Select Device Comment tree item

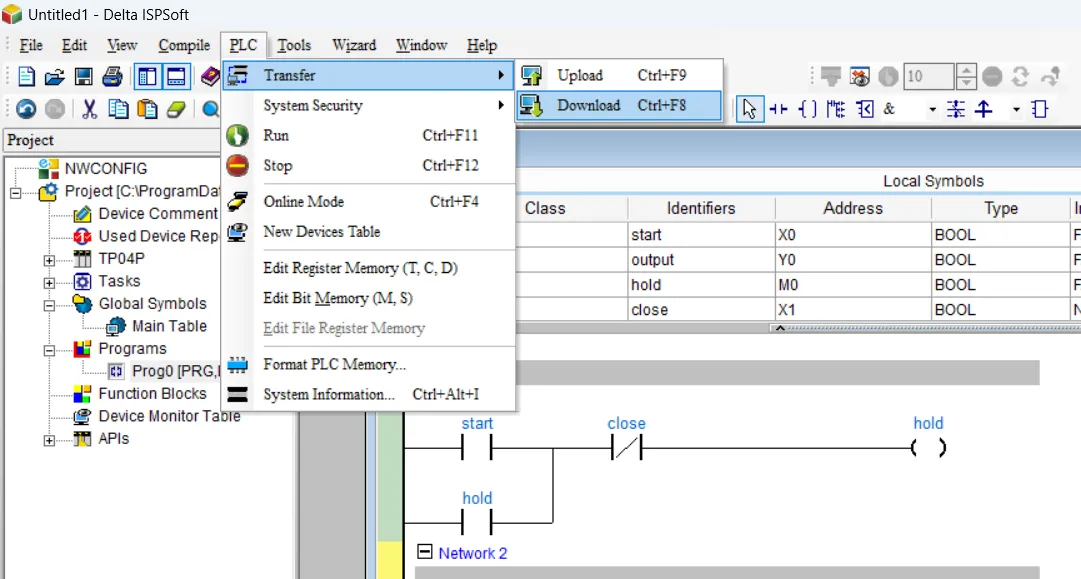(x=158, y=214)
